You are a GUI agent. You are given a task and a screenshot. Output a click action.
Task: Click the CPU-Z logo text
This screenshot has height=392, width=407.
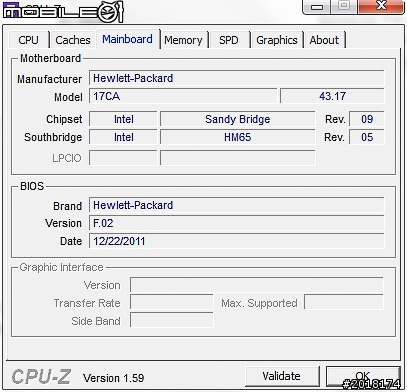41,377
